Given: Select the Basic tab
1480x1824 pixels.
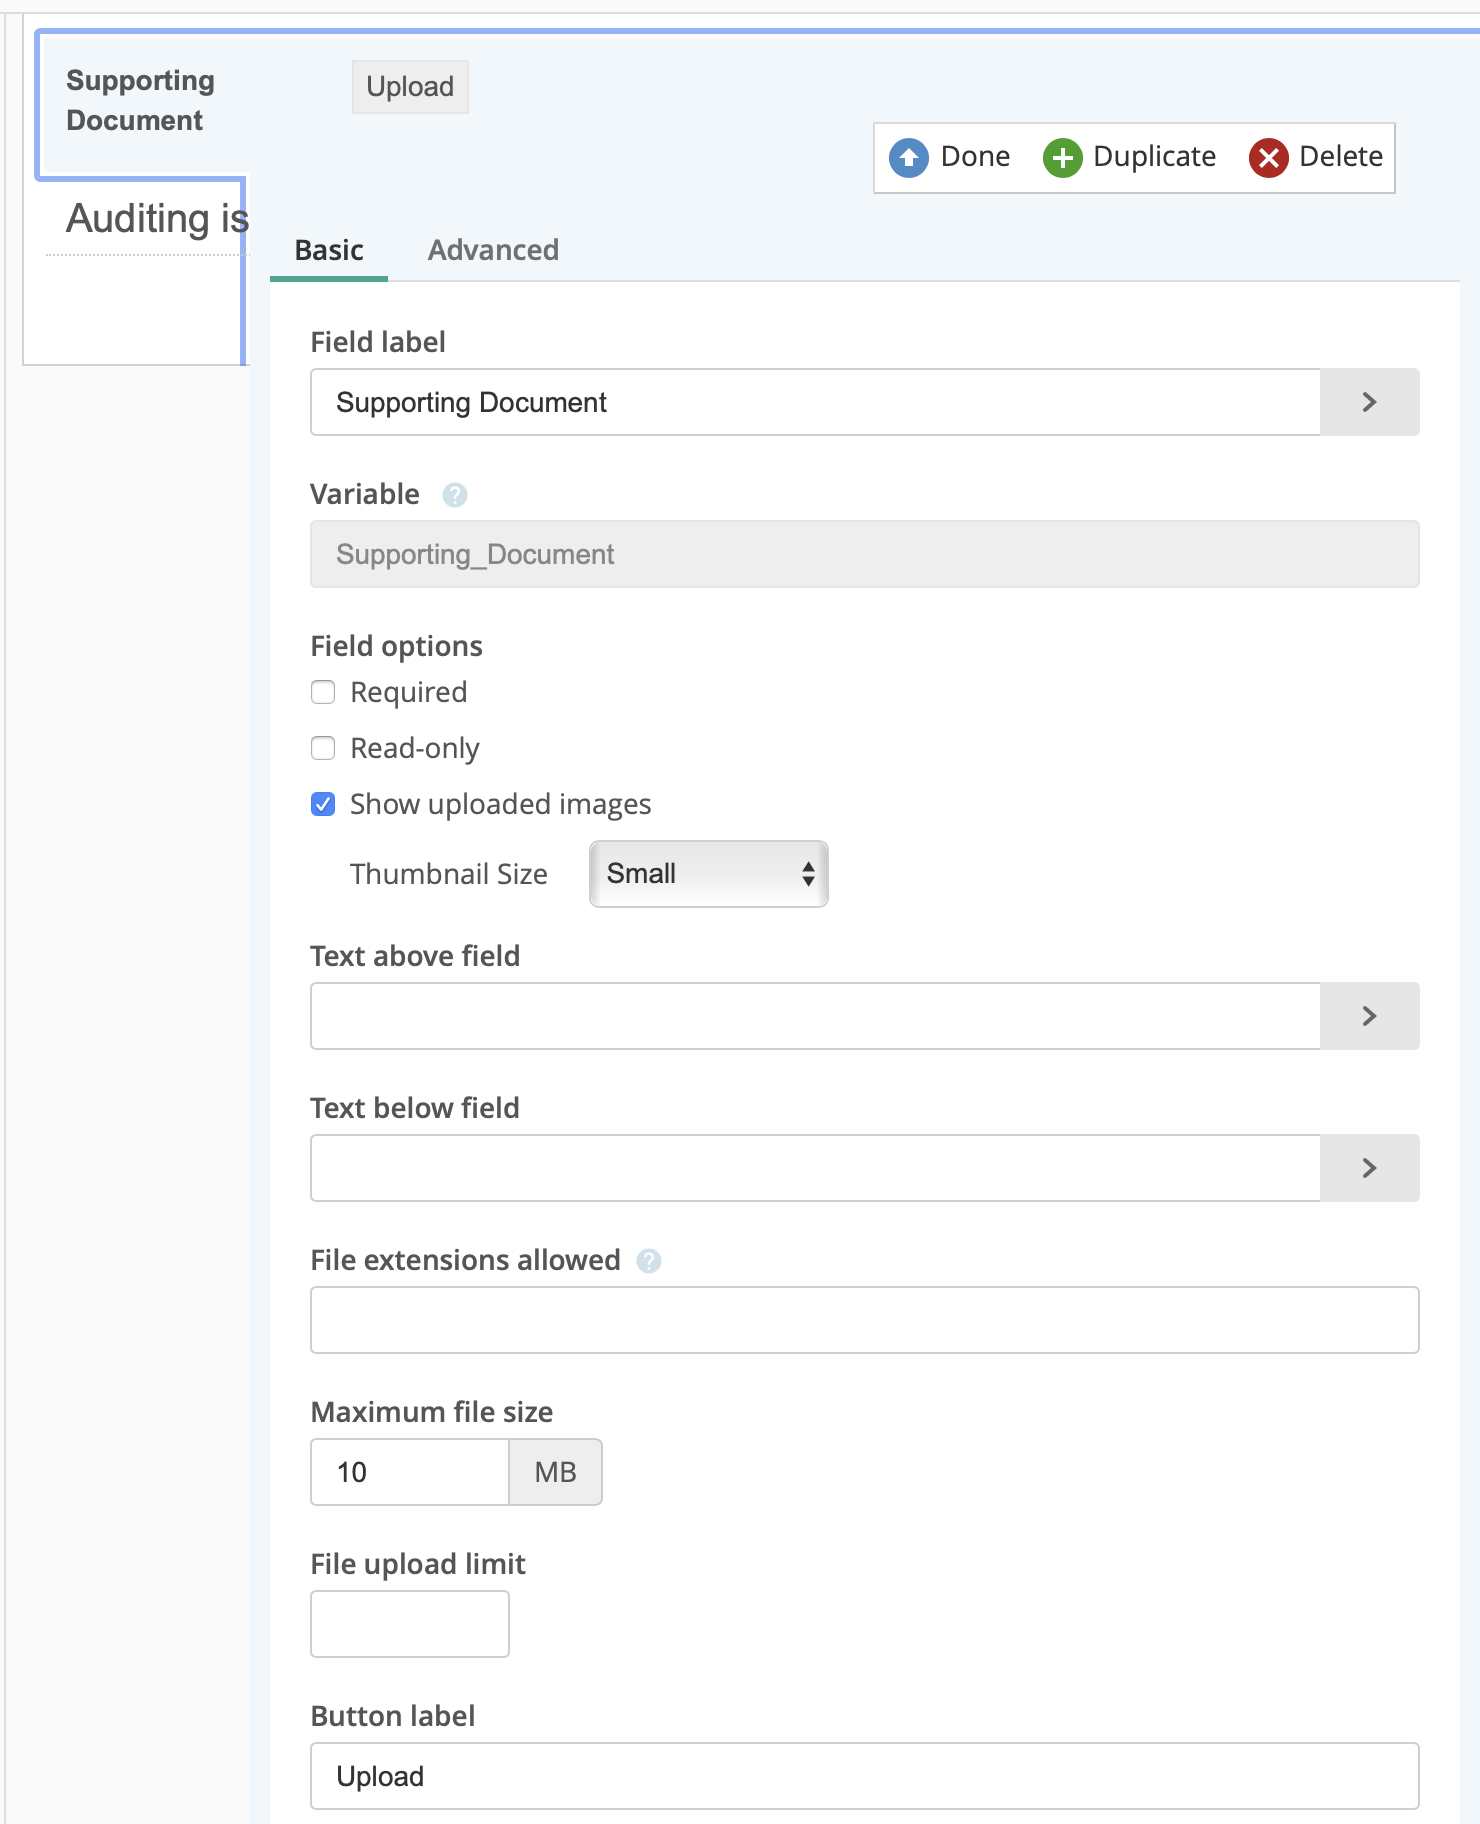Looking at the screenshot, I should [329, 250].
